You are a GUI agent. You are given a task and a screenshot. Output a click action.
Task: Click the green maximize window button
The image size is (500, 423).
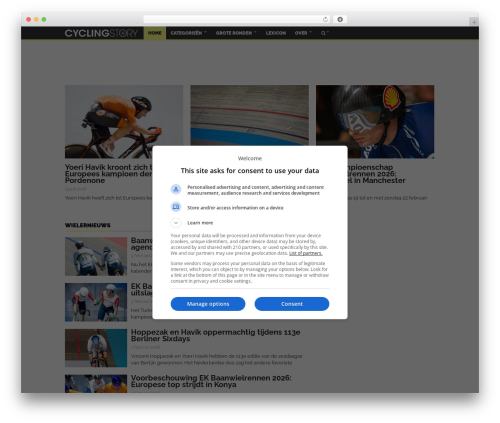pyautogui.click(x=44, y=19)
